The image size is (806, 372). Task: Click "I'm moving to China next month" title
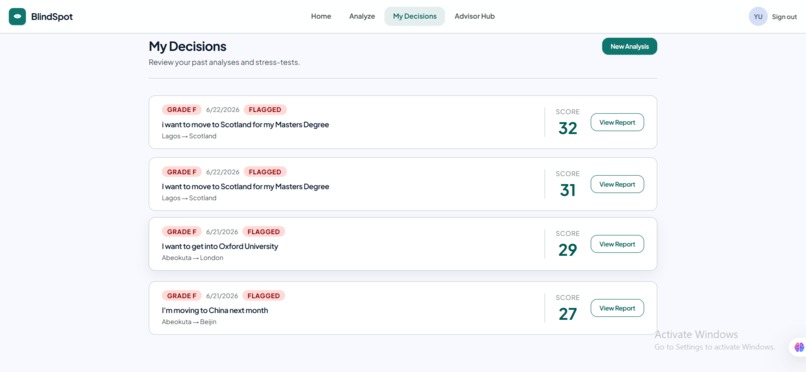click(x=215, y=310)
